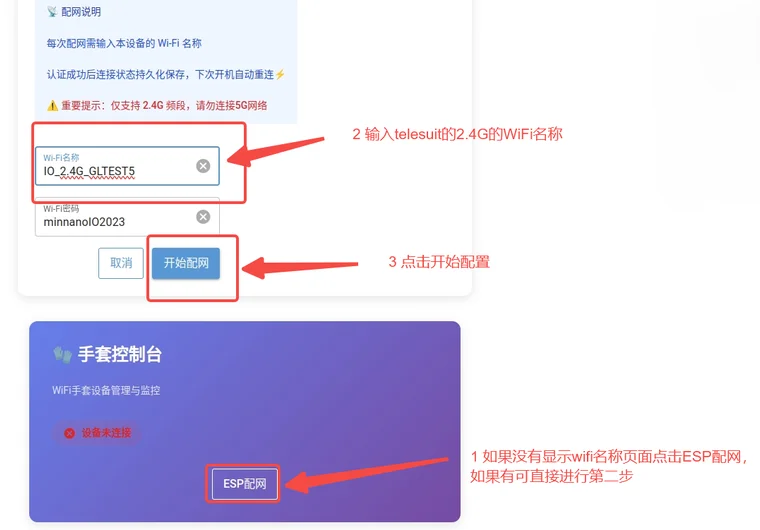760x530 pixels.
Task: Select the 手套控制台 card title
Action: point(120,354)
